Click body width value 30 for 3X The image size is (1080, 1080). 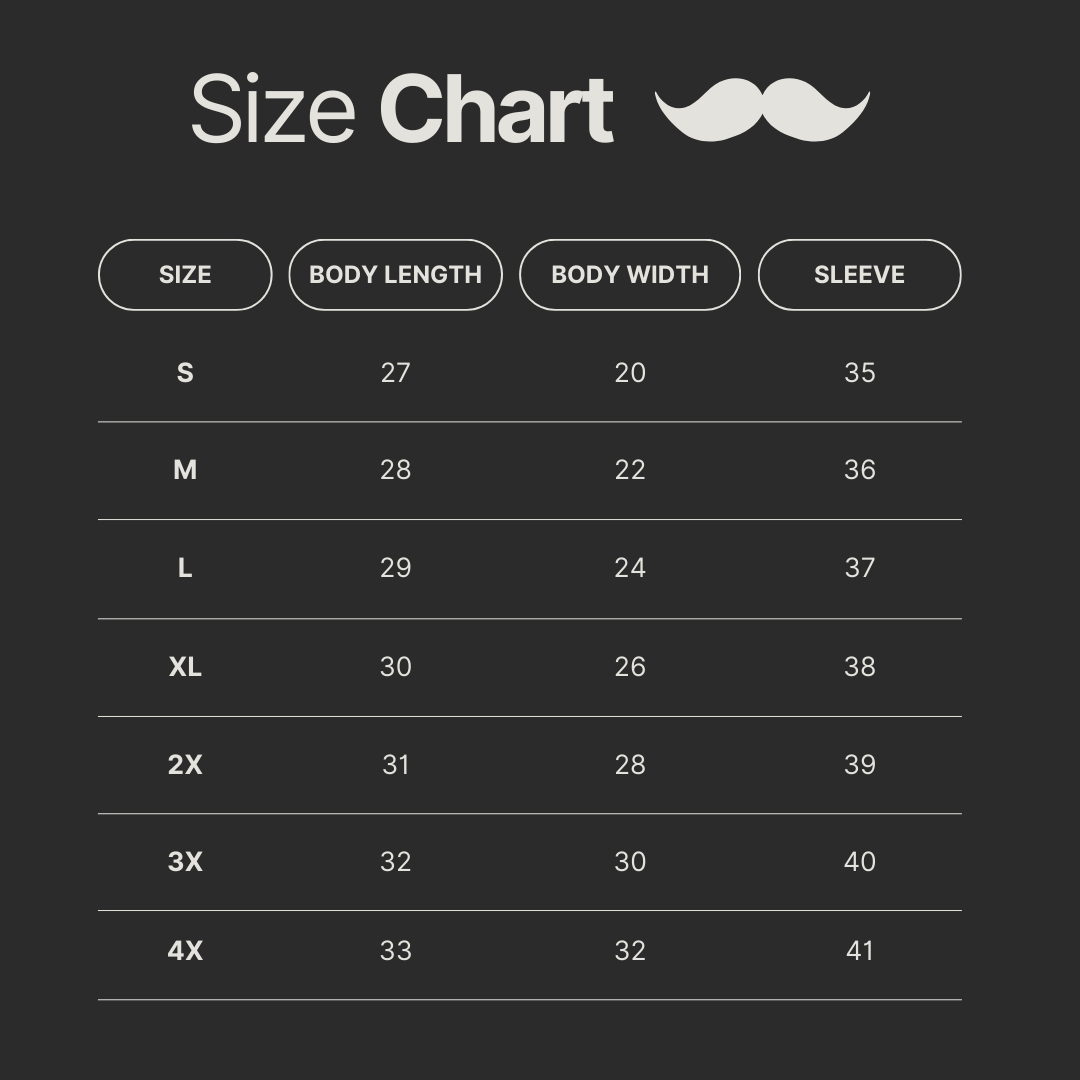pyautogui.click(x=630, y=862)
